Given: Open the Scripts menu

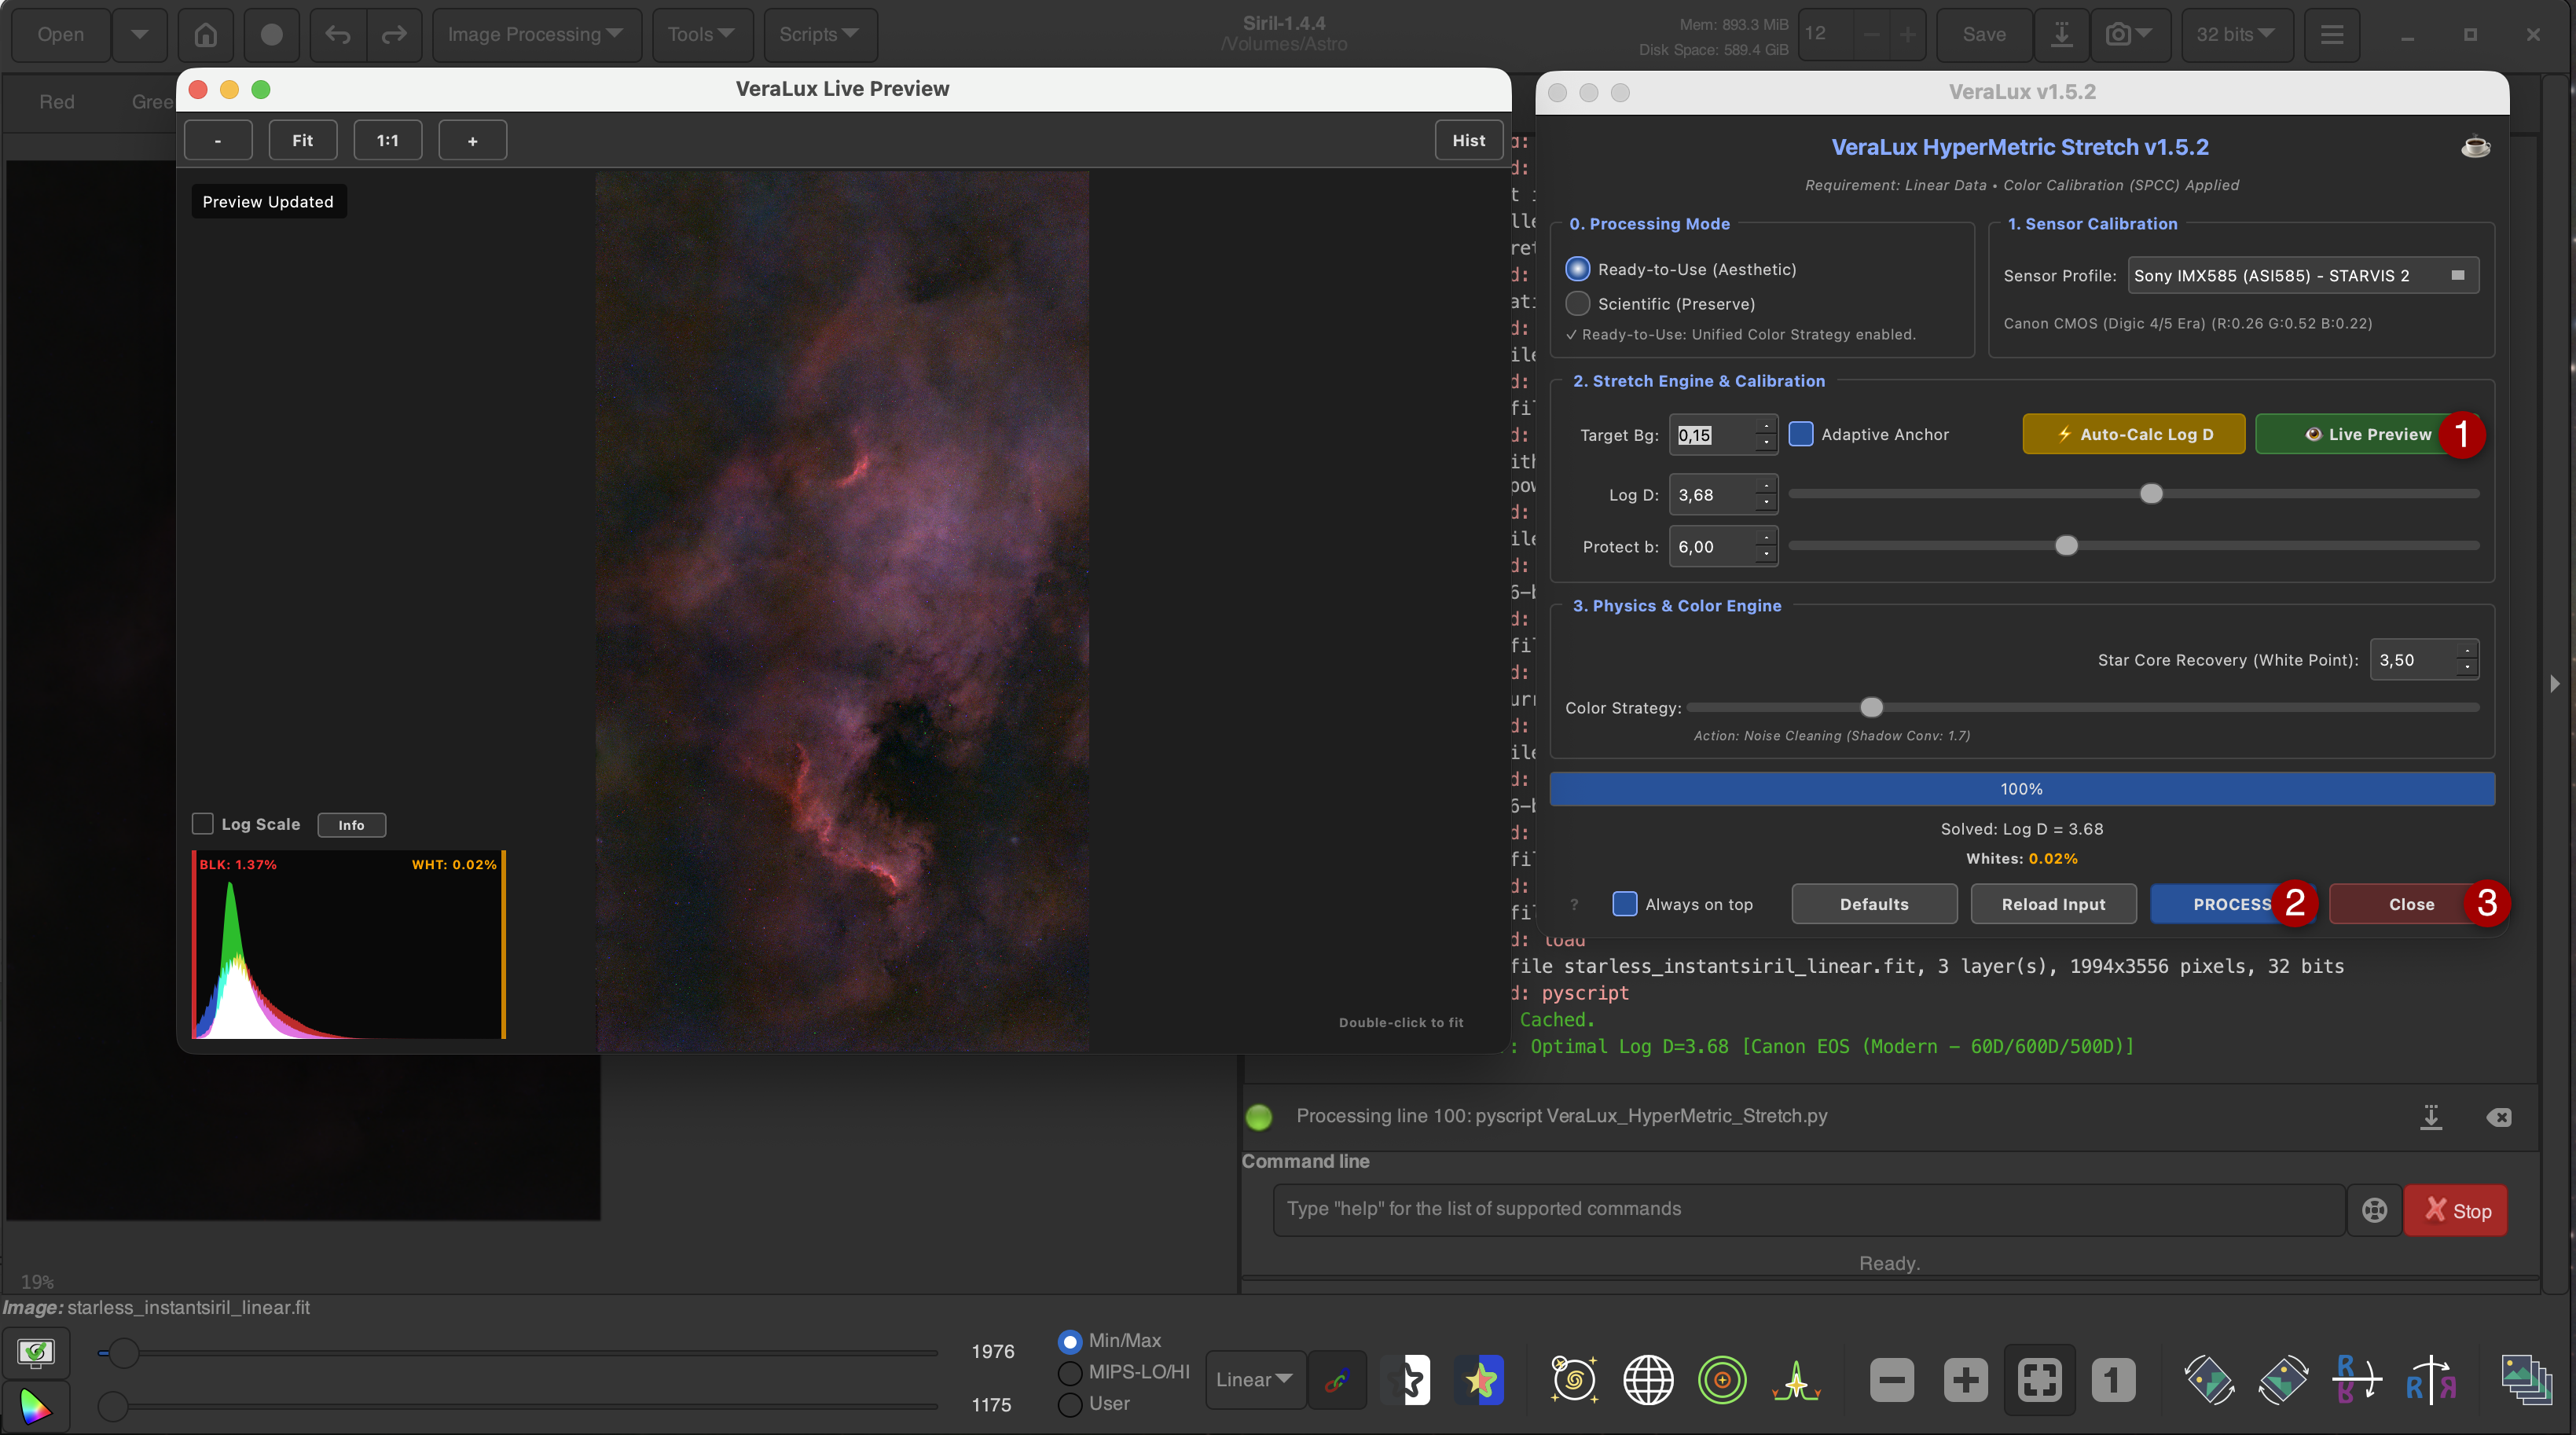Looking at the screenshot, I should tap(819, 35).
